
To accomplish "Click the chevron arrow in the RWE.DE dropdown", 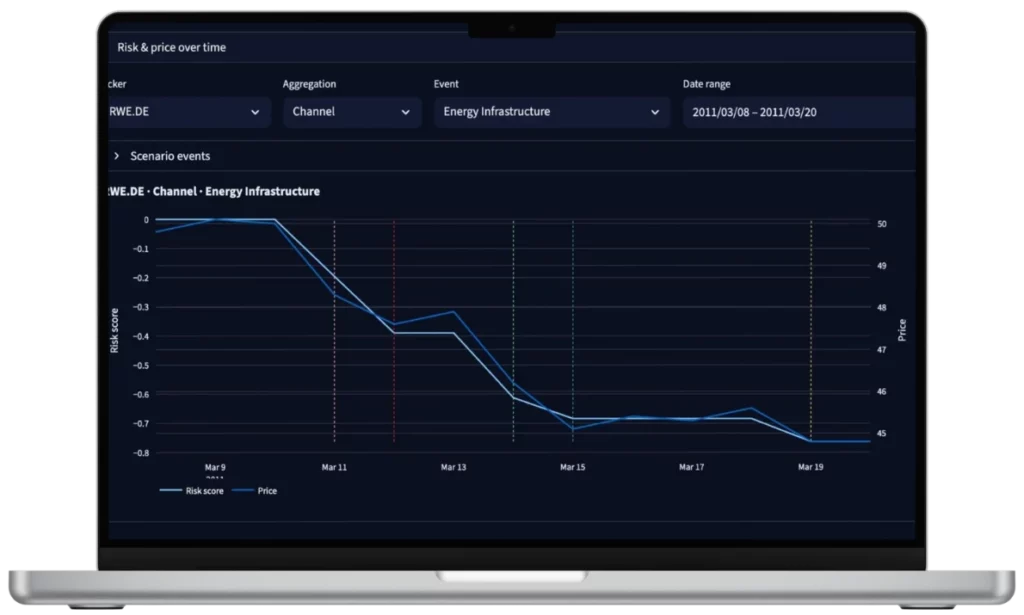I will pos(255,112).
